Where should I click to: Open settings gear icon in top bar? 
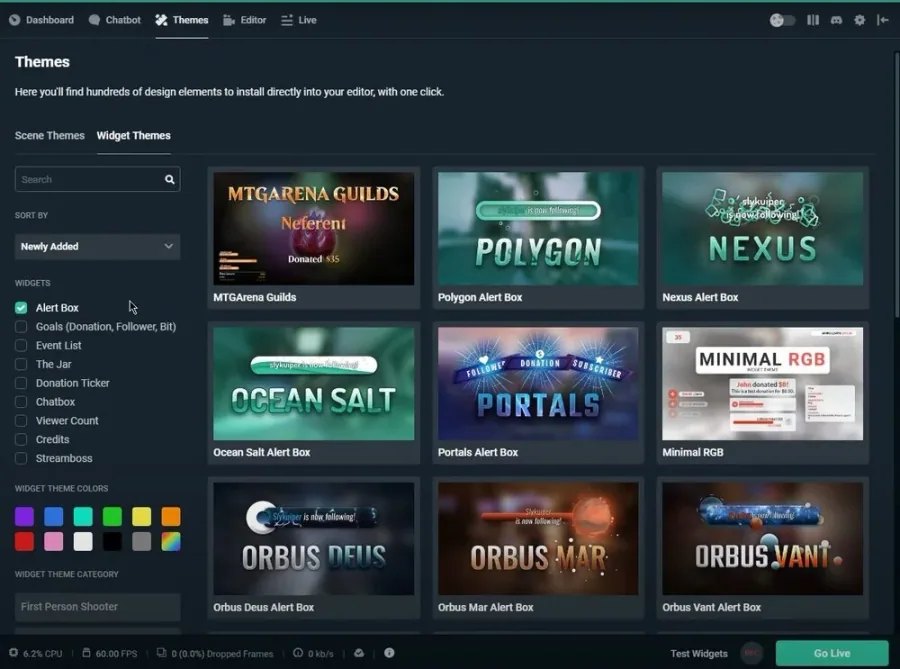[859, 20]
